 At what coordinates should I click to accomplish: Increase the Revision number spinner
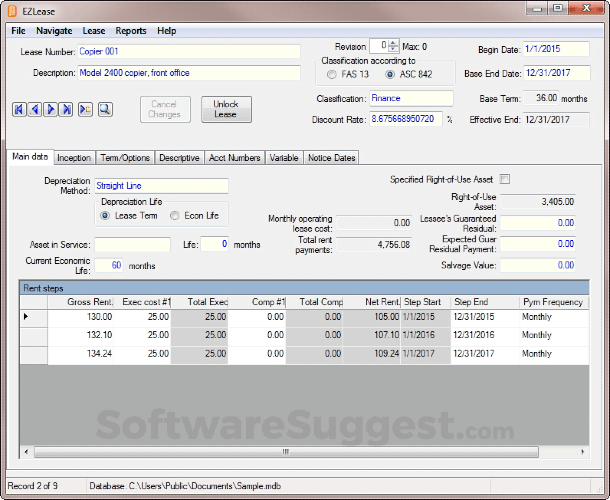394,43
